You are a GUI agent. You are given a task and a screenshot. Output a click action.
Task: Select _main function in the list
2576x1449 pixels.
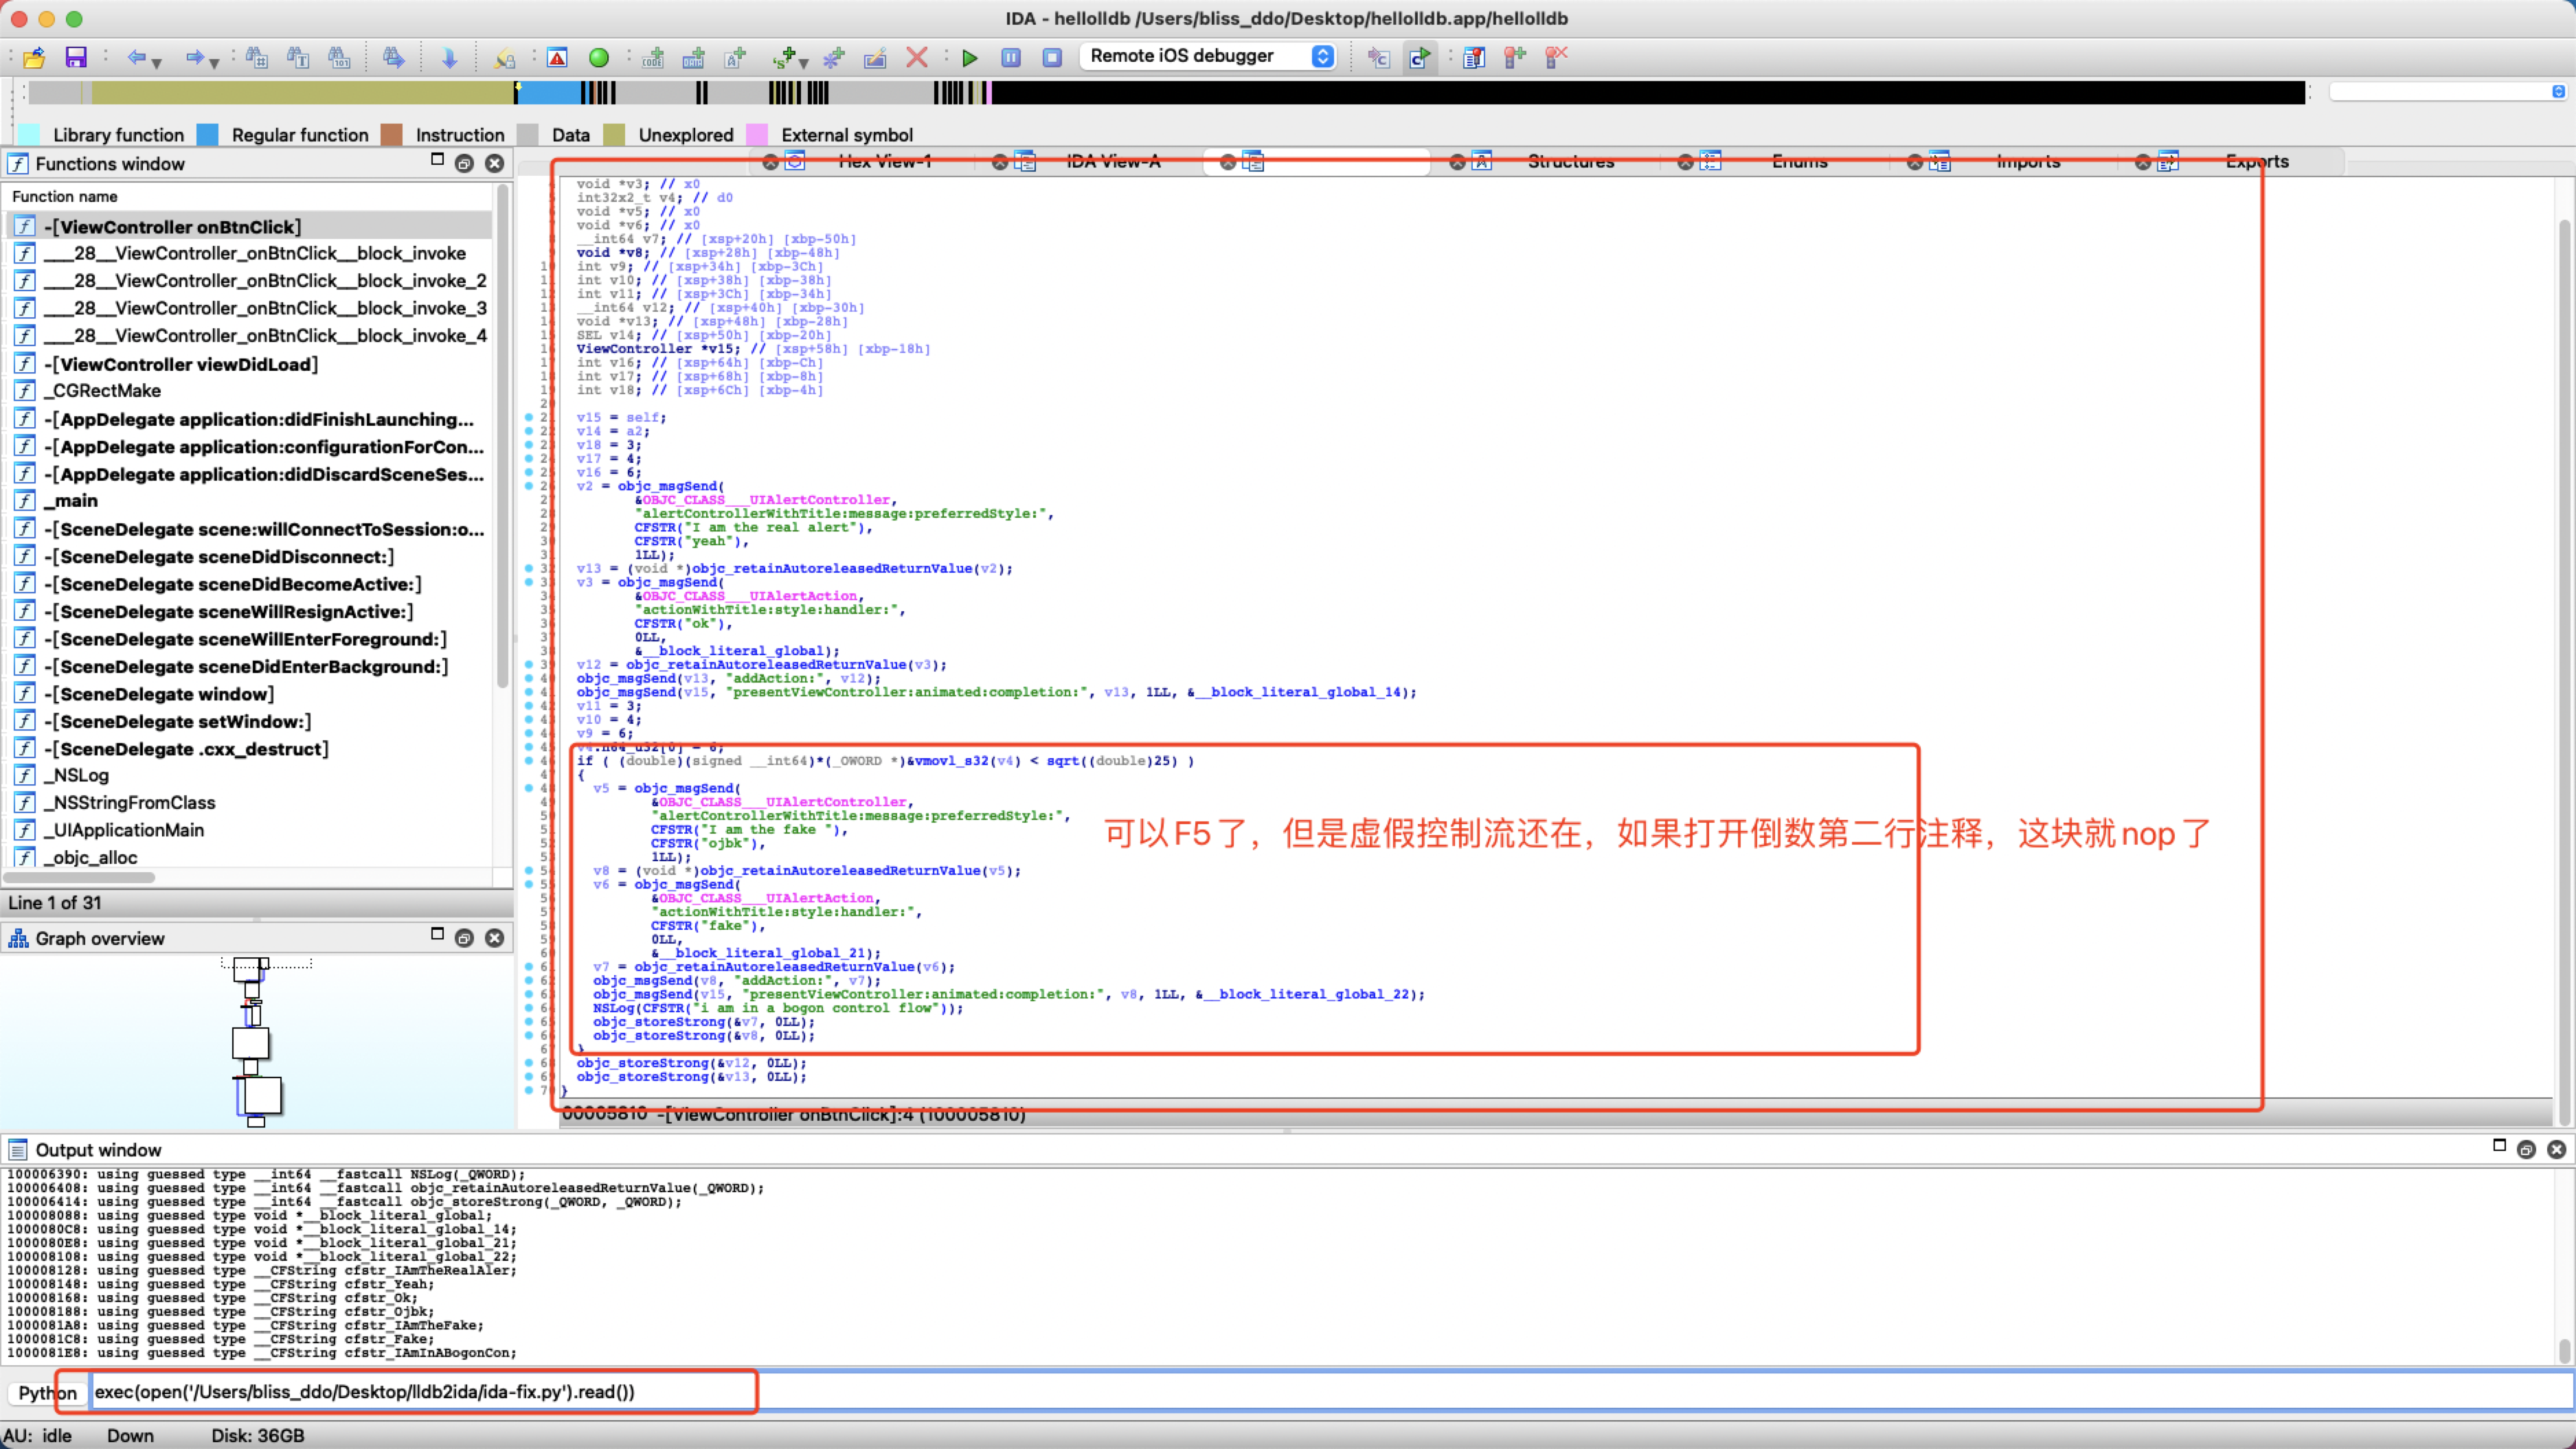70,501
